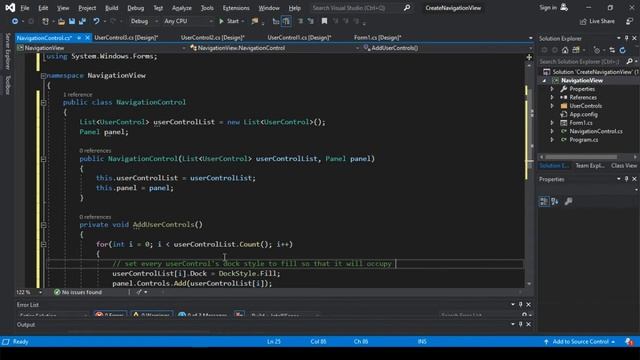Expand the Form1.cs node

click(x=552, y=123)
